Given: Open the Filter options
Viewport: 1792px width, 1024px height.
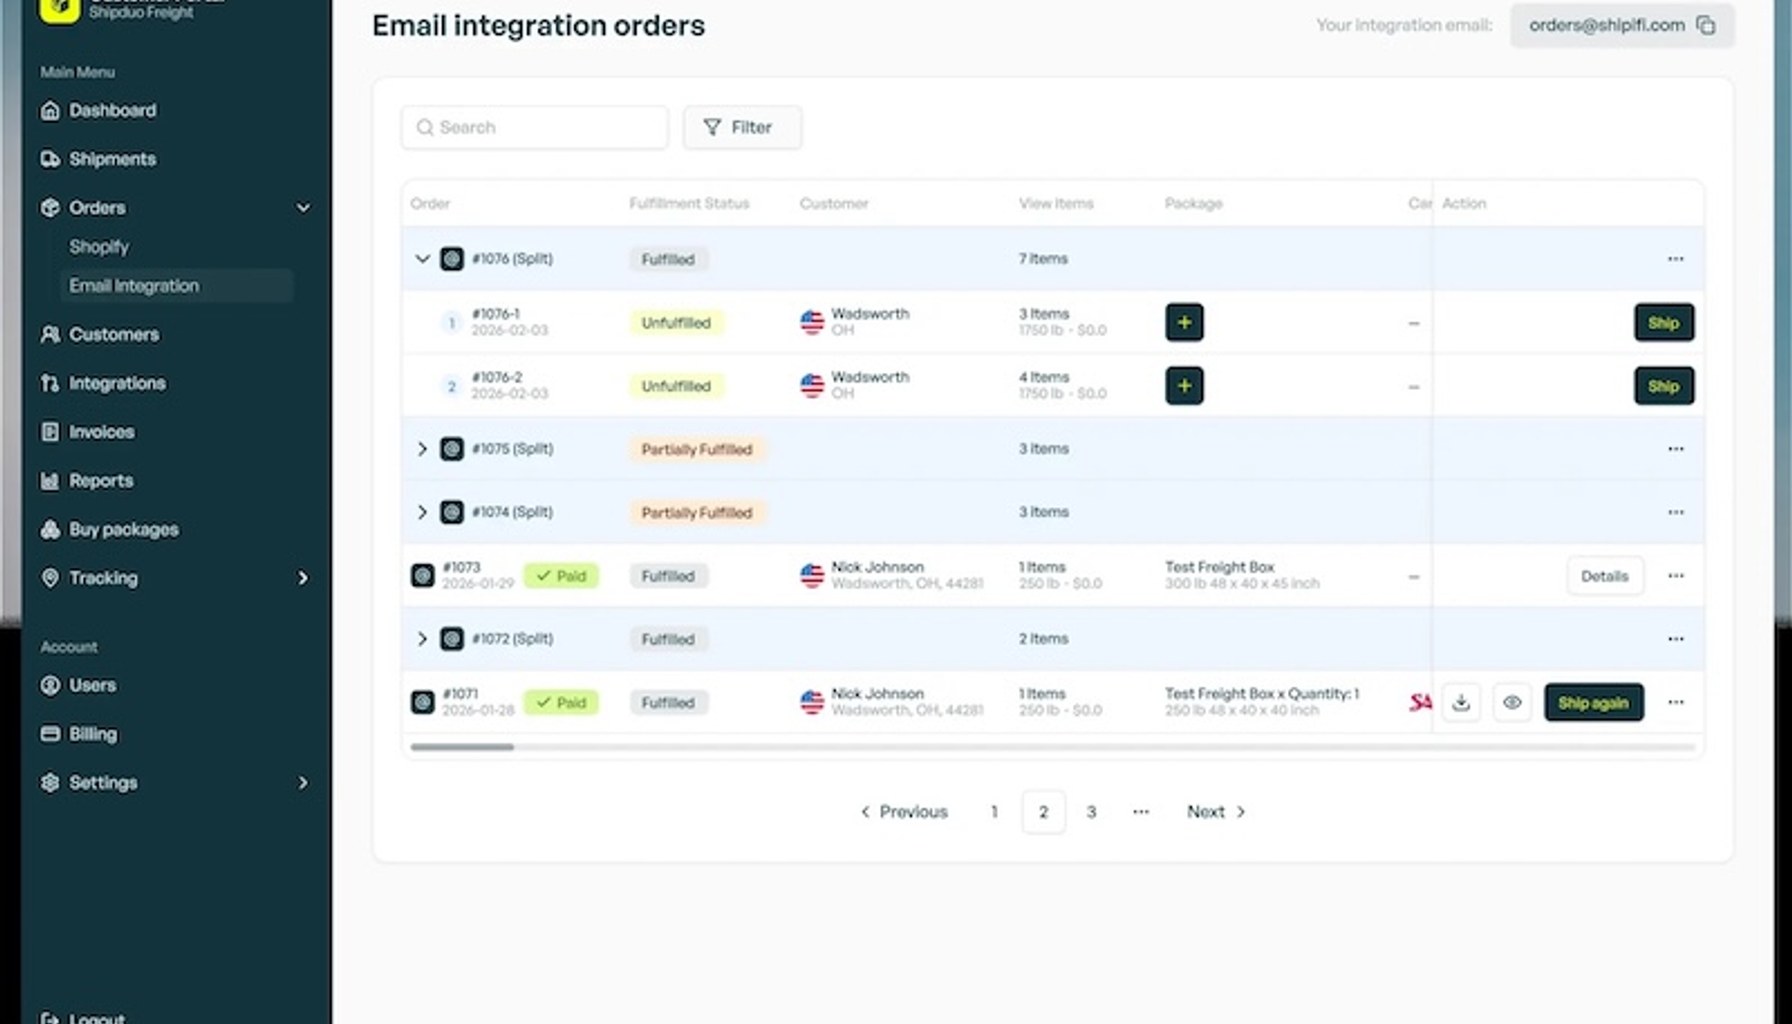Looking at the screenshot, I should click(742, 127).
